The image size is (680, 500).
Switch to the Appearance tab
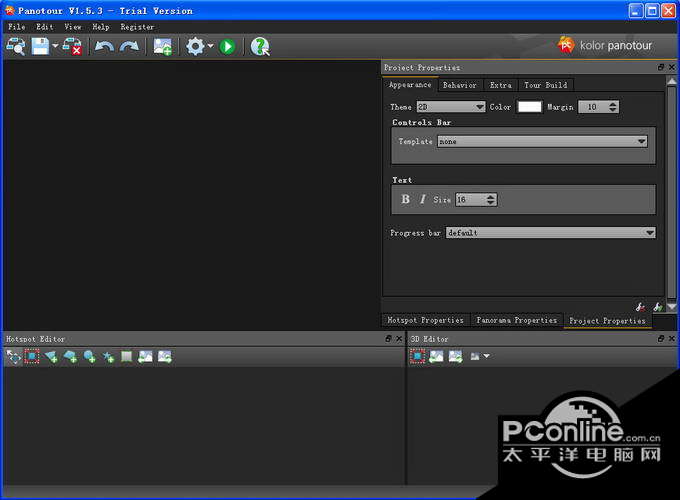click(x=410, y=85)
